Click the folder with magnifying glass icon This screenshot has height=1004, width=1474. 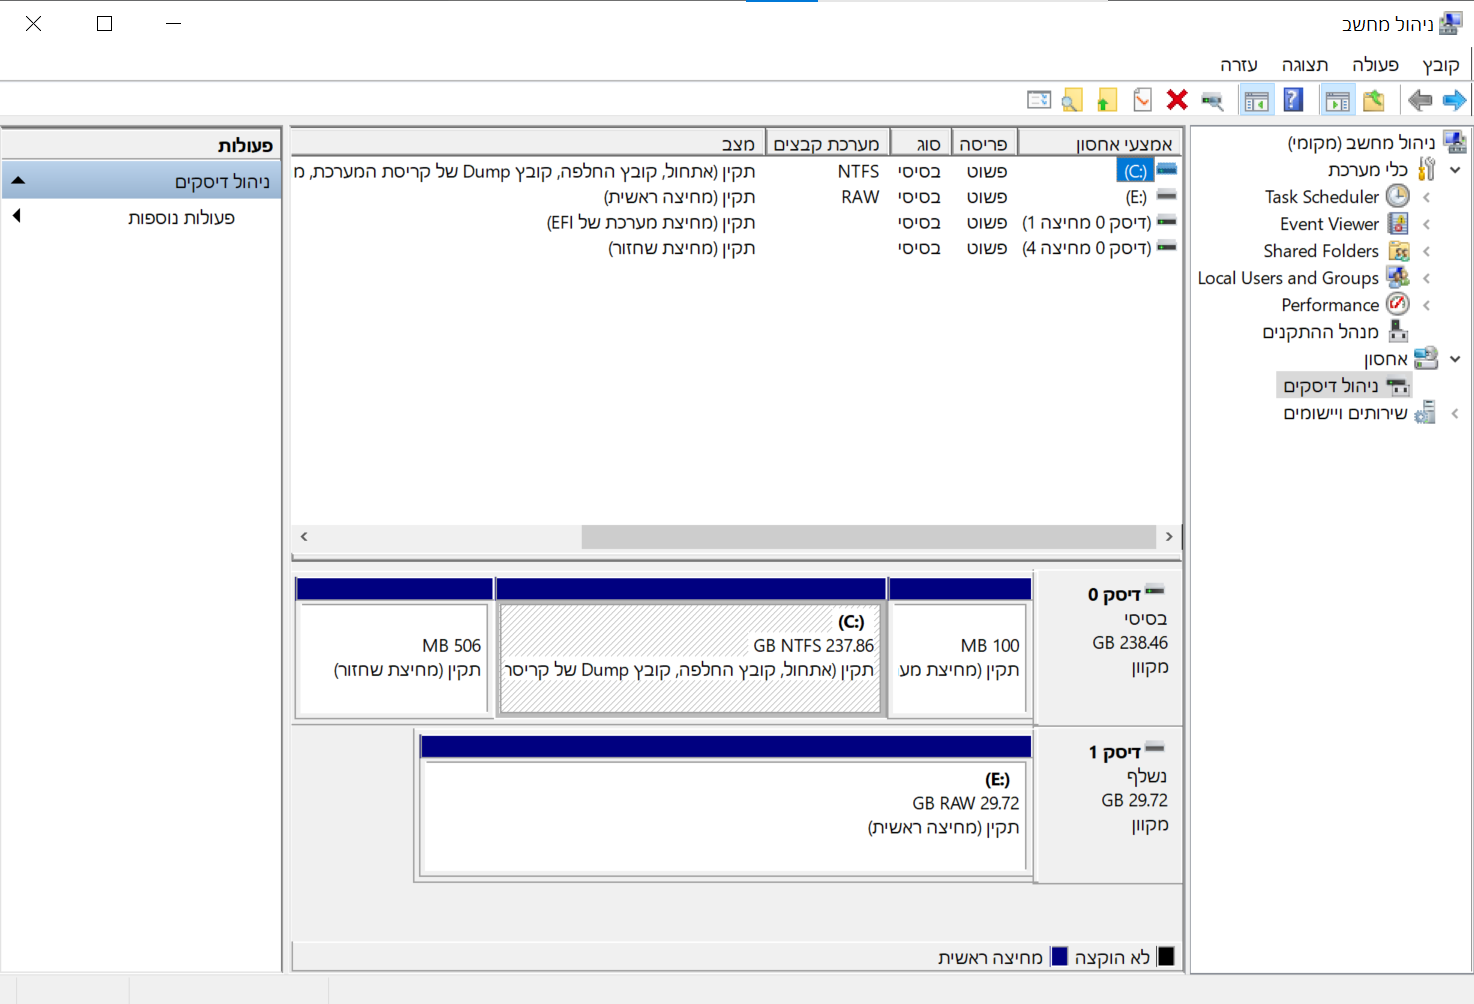coord(1072,100)
